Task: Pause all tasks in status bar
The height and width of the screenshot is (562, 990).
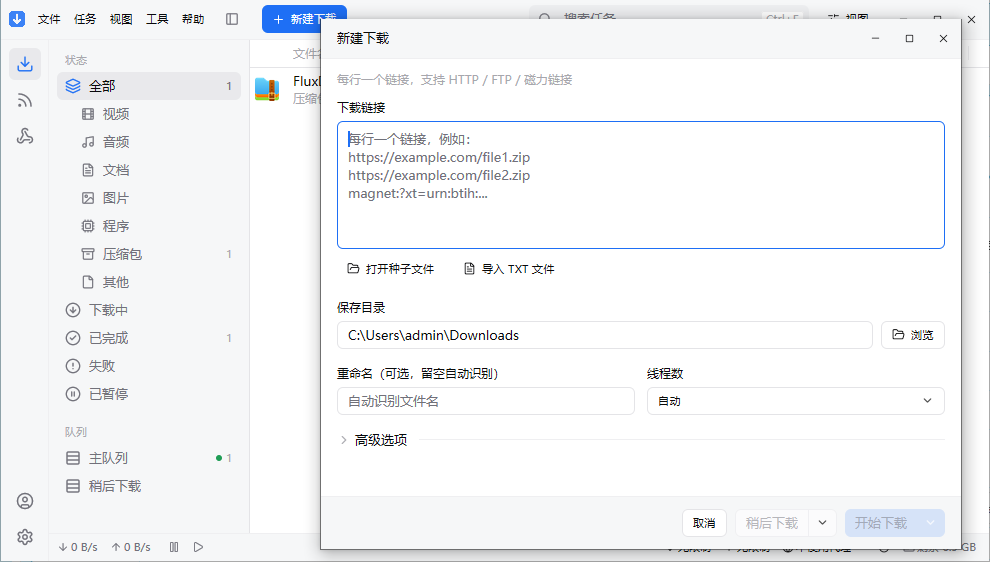Action: coord(174,547)
